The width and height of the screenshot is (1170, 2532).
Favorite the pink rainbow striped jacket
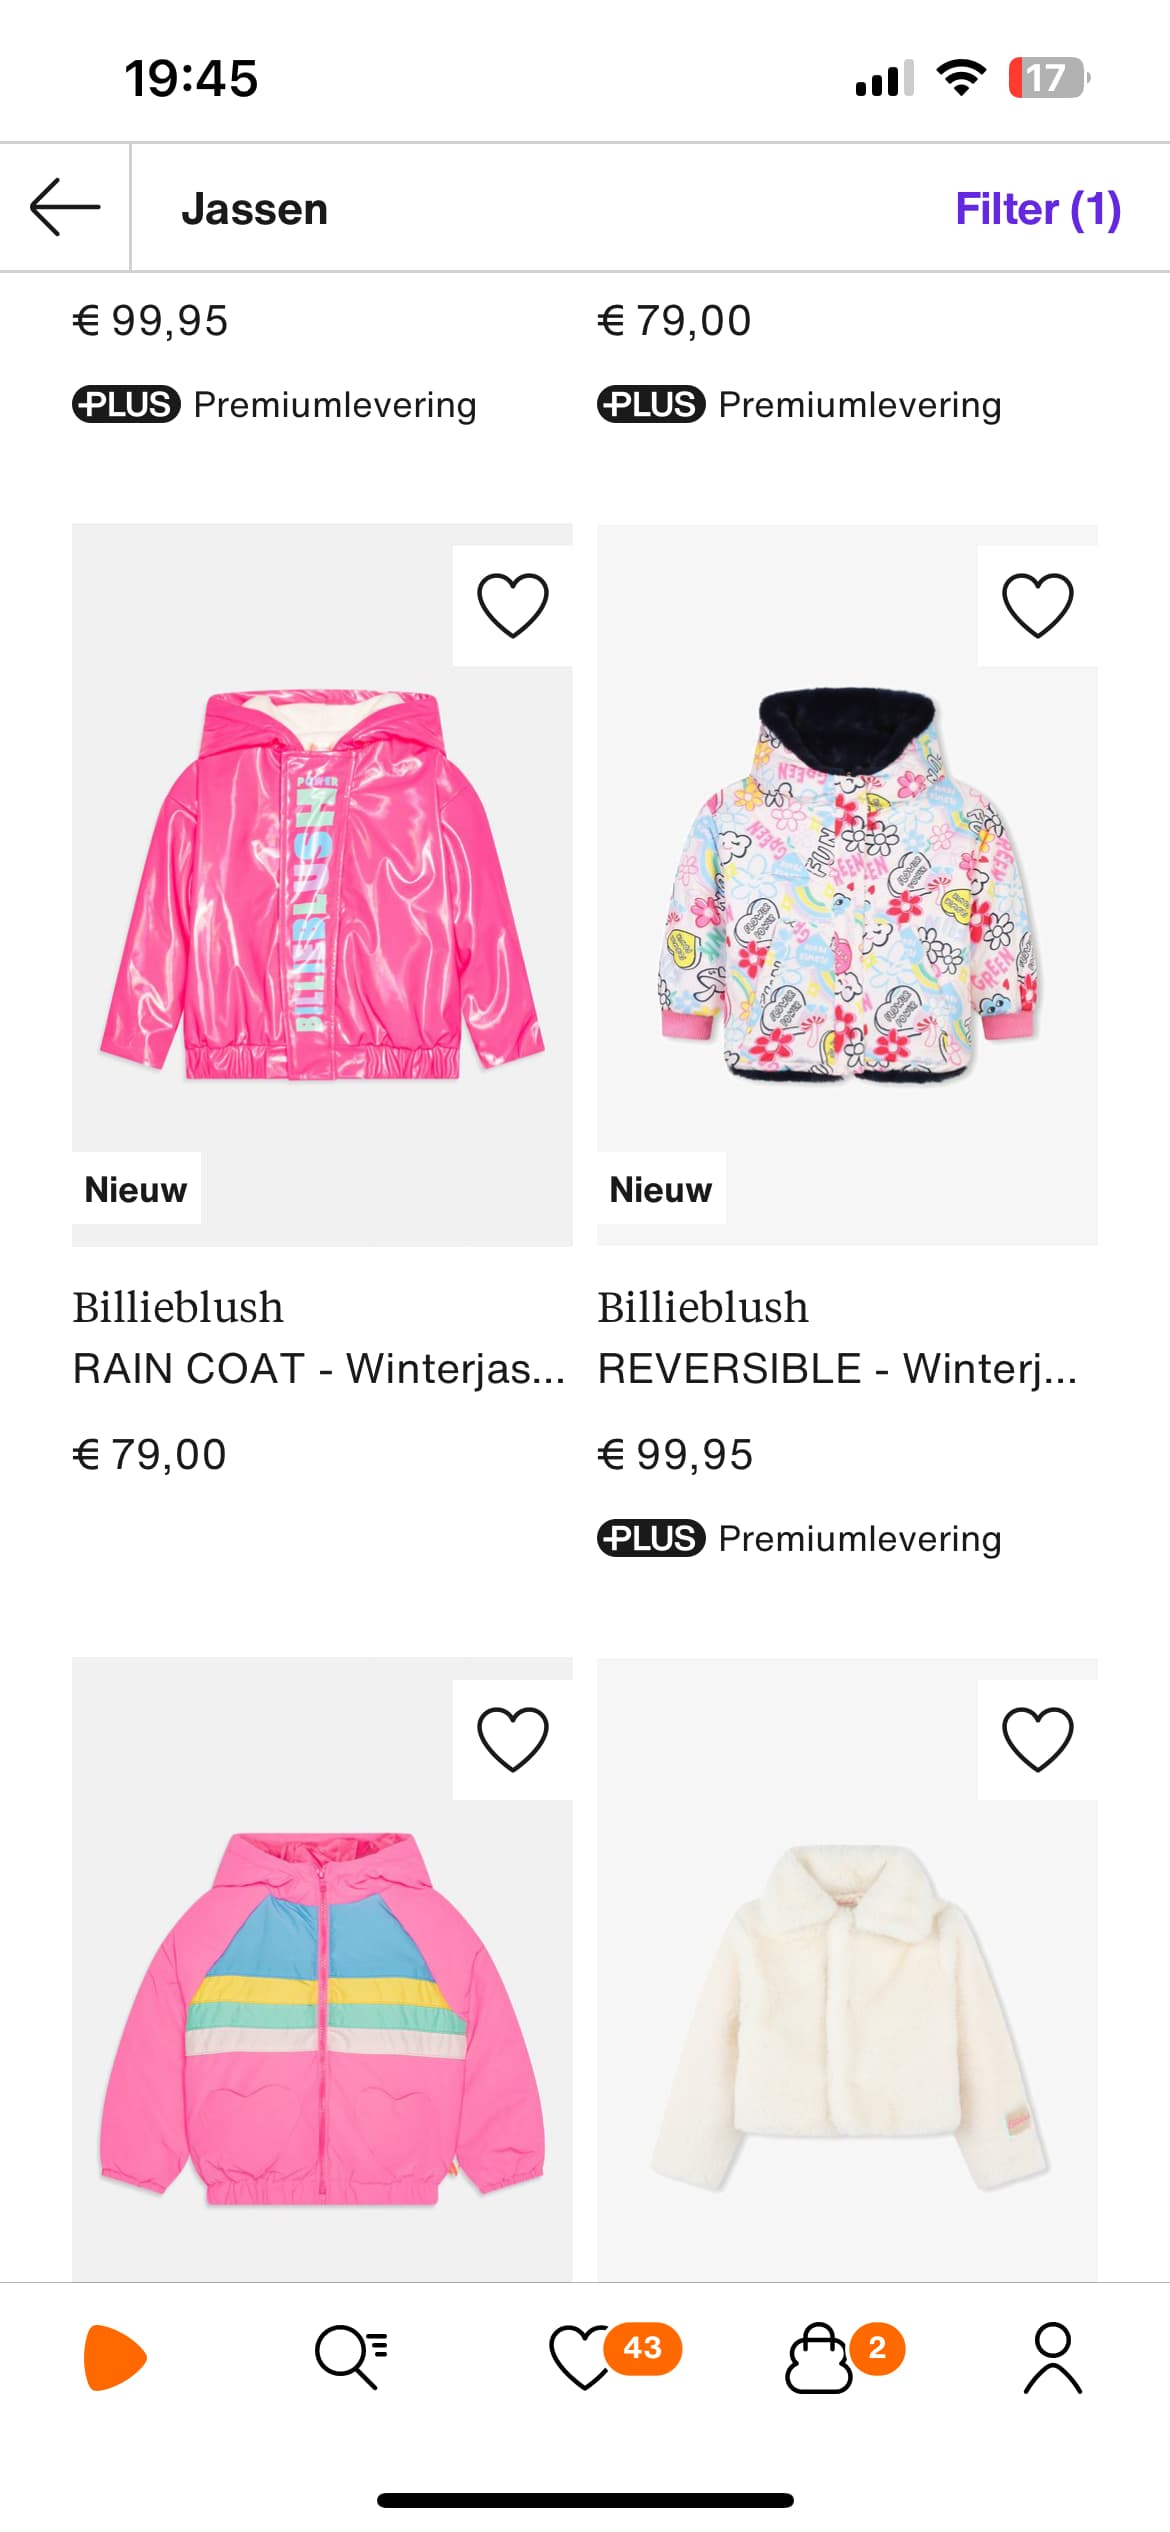pos(513,1739)
